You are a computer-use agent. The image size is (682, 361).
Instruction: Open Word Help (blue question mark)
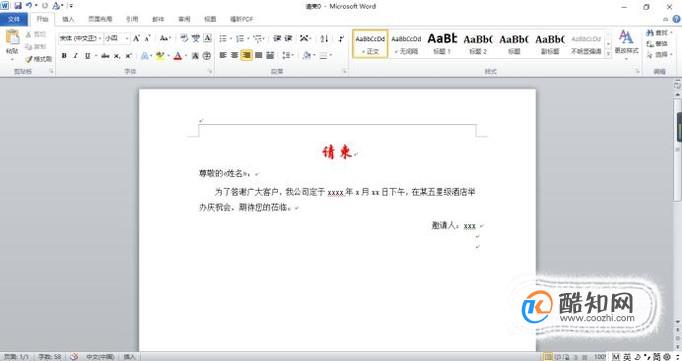tap(677, 19)
